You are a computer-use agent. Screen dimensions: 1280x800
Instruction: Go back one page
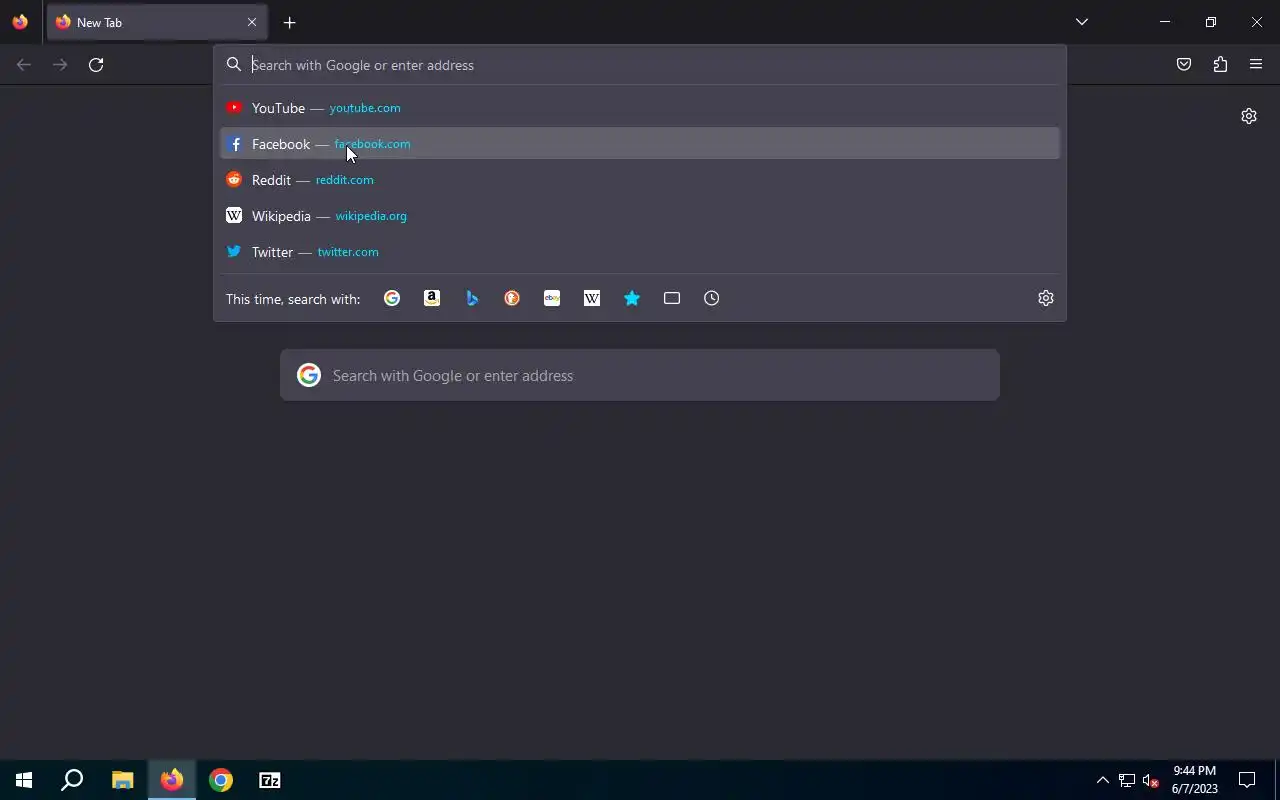(24, 64)
